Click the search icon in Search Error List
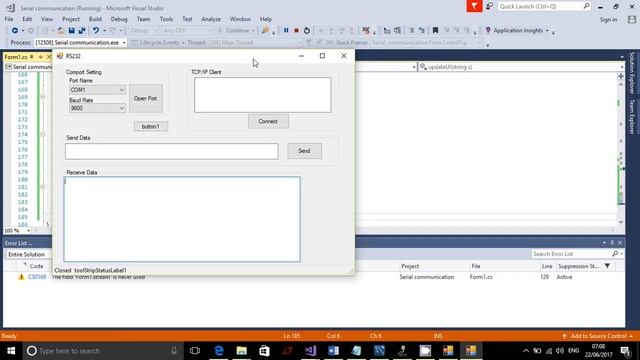This screenshot has height=360, width=640. [615, 254]
